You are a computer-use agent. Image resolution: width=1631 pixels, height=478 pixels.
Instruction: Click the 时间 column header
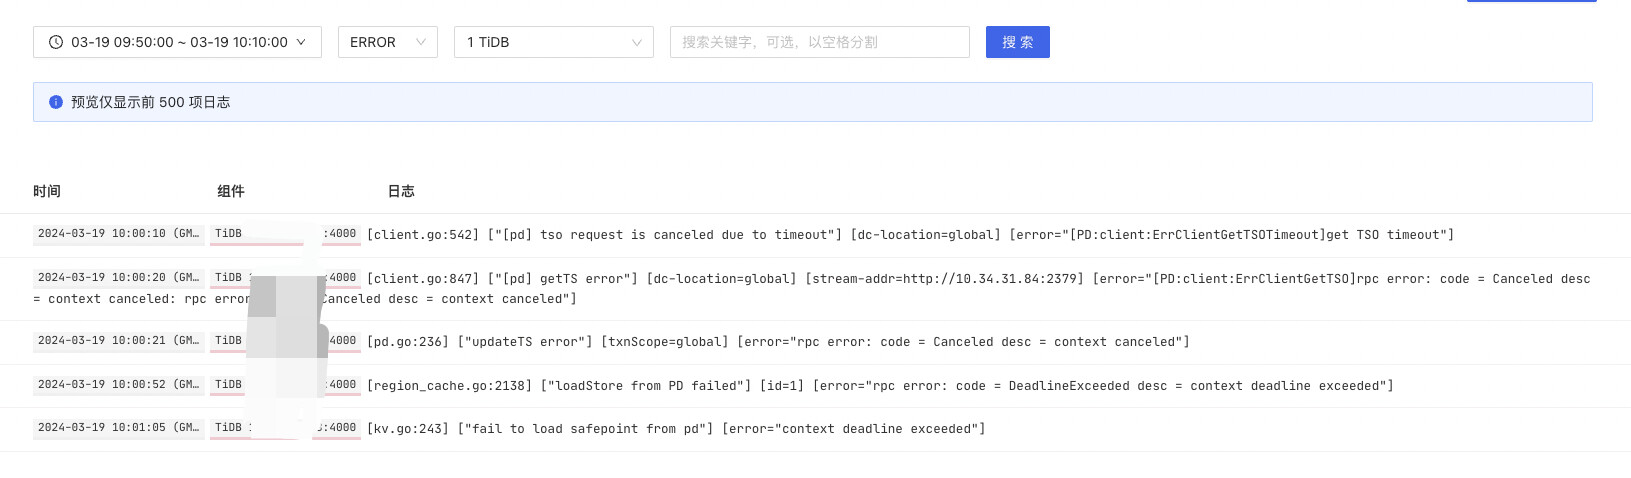tap(47, 191)
